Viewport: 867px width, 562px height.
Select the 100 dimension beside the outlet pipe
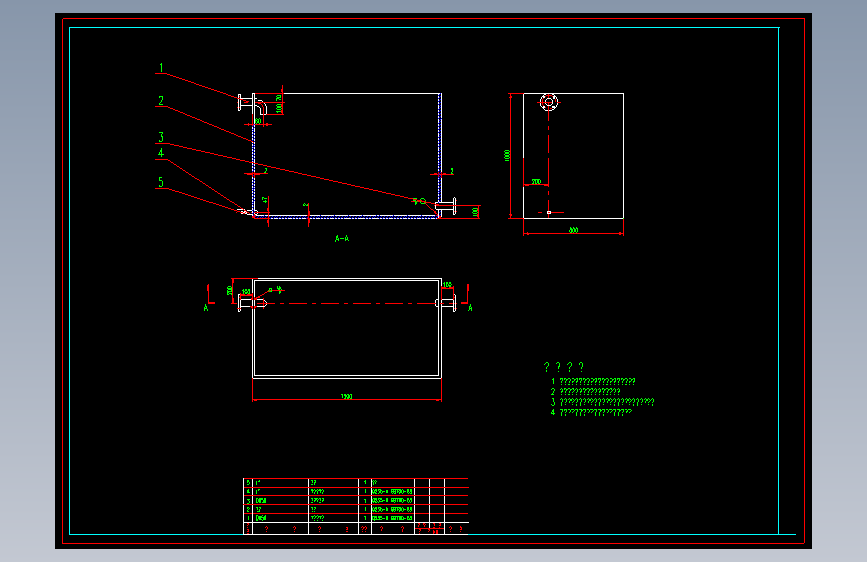[x=474, y=211]
